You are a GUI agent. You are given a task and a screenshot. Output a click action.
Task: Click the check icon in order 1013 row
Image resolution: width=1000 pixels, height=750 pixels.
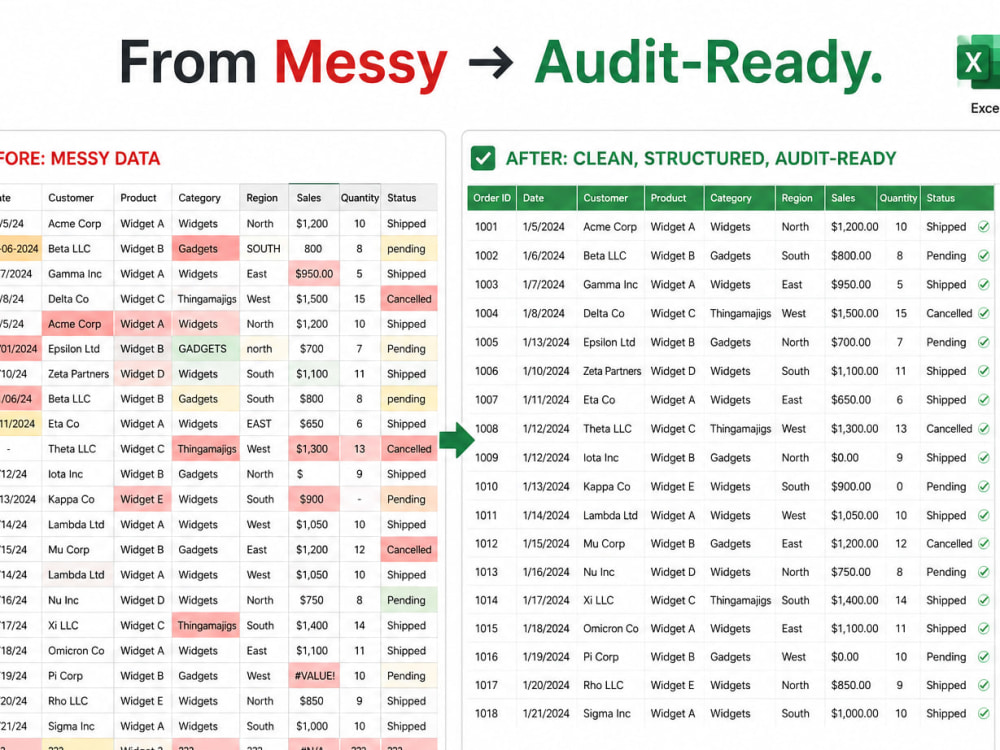coord(983,572)
